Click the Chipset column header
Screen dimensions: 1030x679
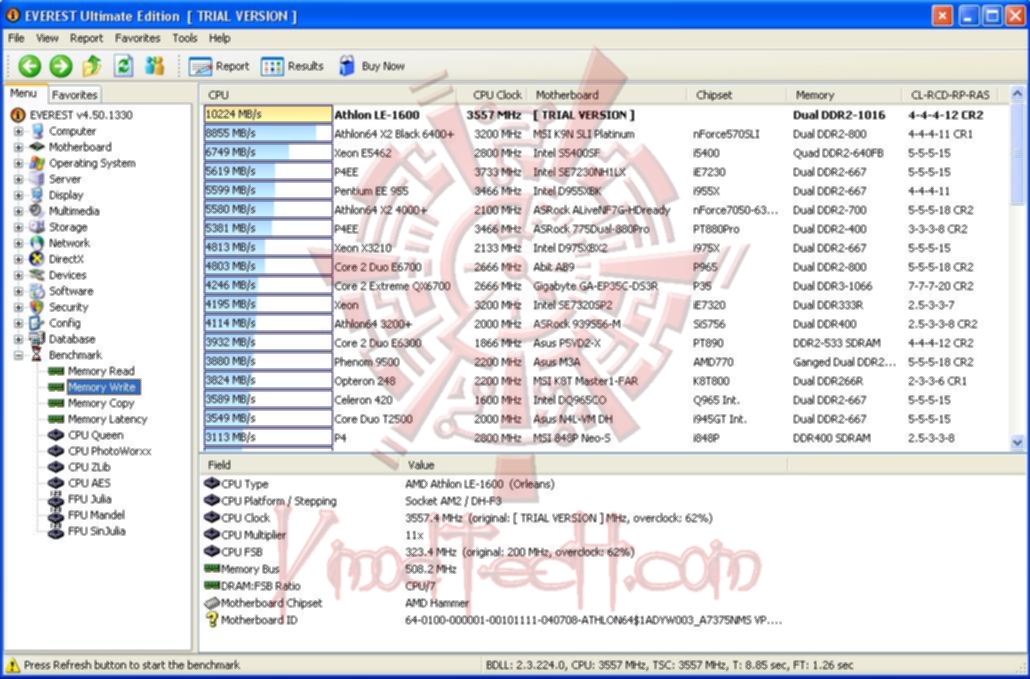tap(736, 95)
